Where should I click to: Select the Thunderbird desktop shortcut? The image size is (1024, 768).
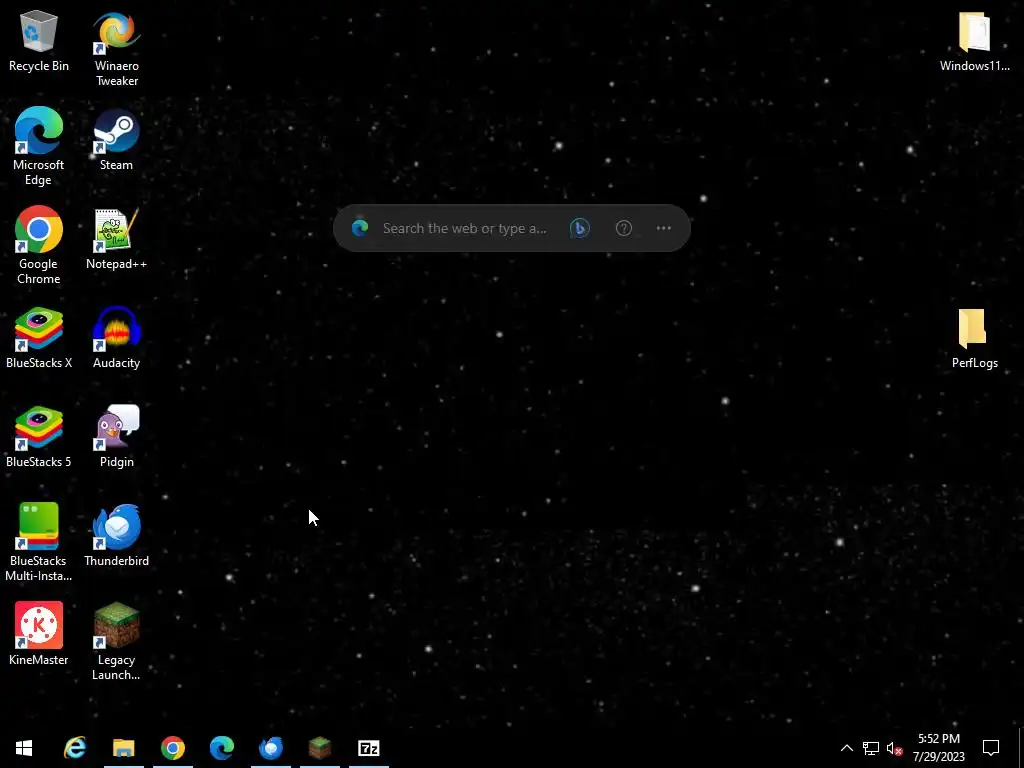click(116, 535)
